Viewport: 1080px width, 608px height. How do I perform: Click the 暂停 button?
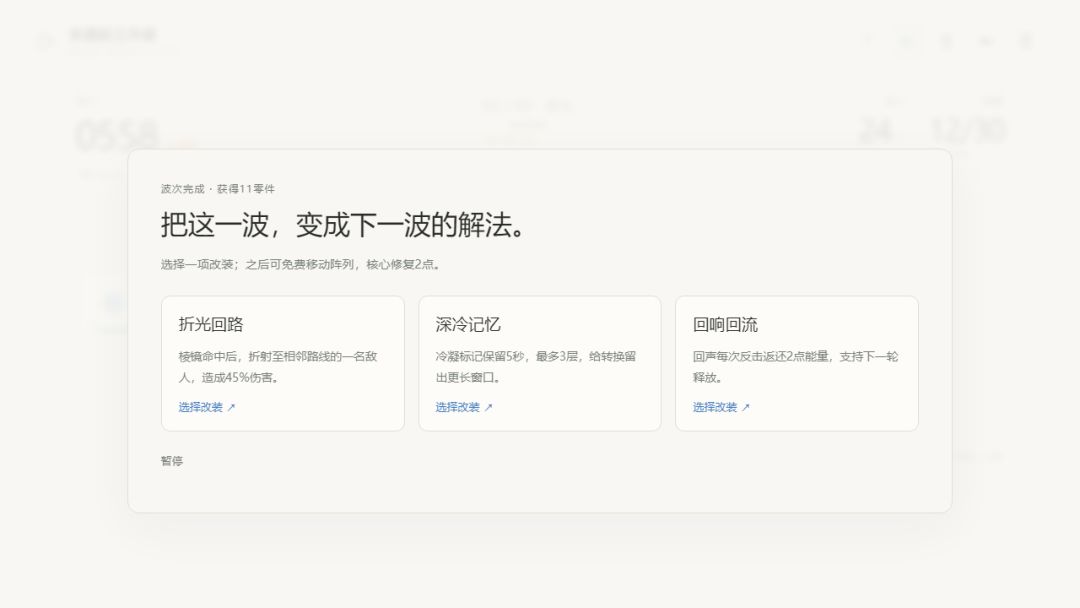(172, 461)
